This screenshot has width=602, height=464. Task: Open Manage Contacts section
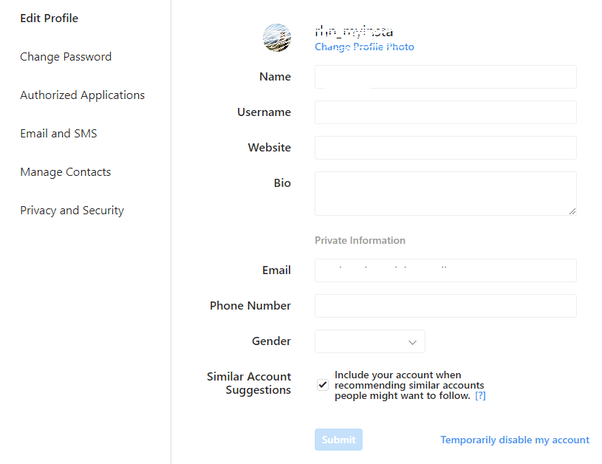click(65, 172)
